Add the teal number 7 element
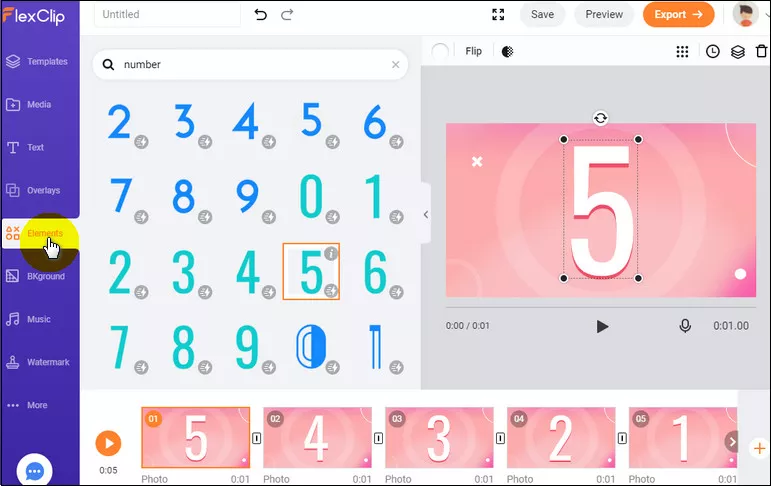 [119, 347]
